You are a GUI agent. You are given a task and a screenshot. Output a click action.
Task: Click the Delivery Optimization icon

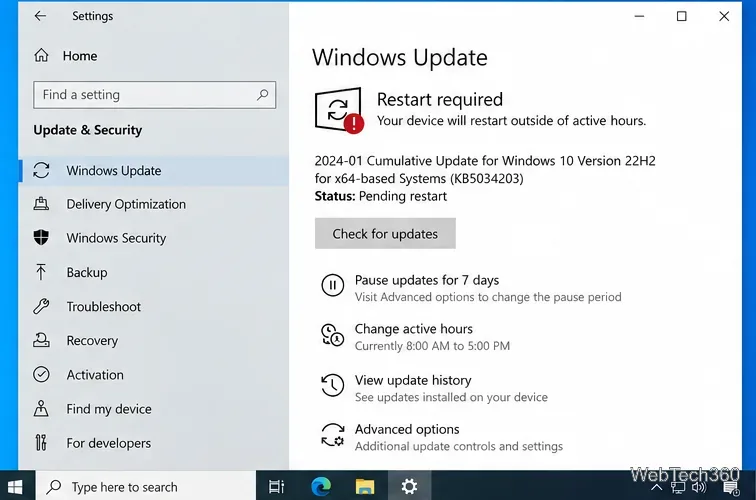(x=41, y=204)
